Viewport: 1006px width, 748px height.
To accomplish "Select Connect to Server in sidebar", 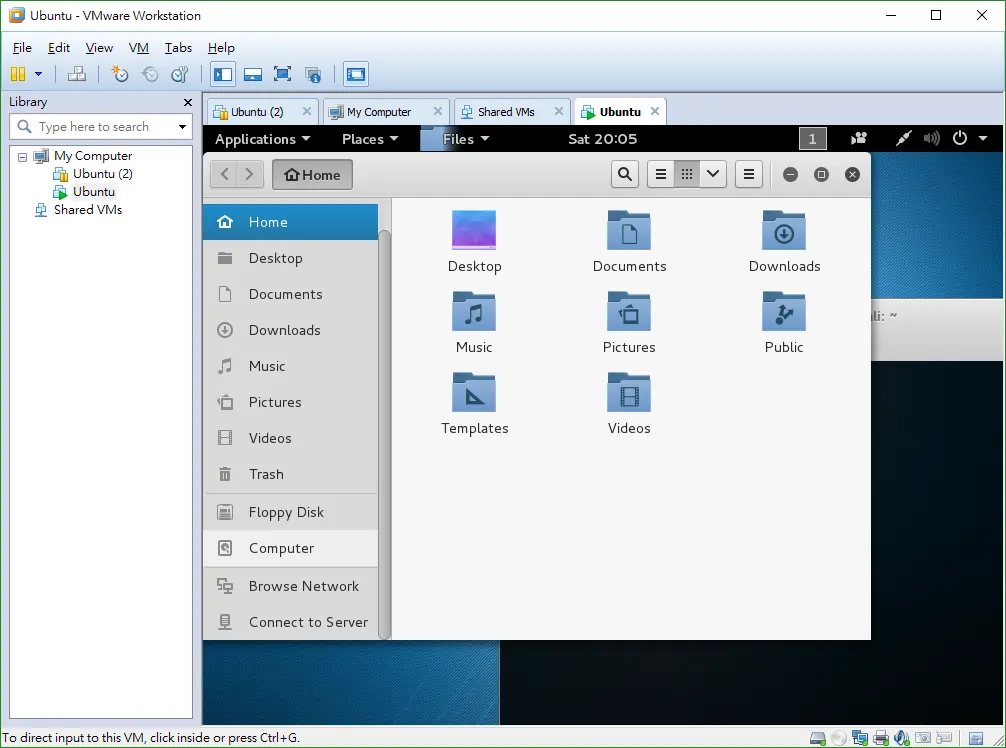I will (x=291, y=622).
